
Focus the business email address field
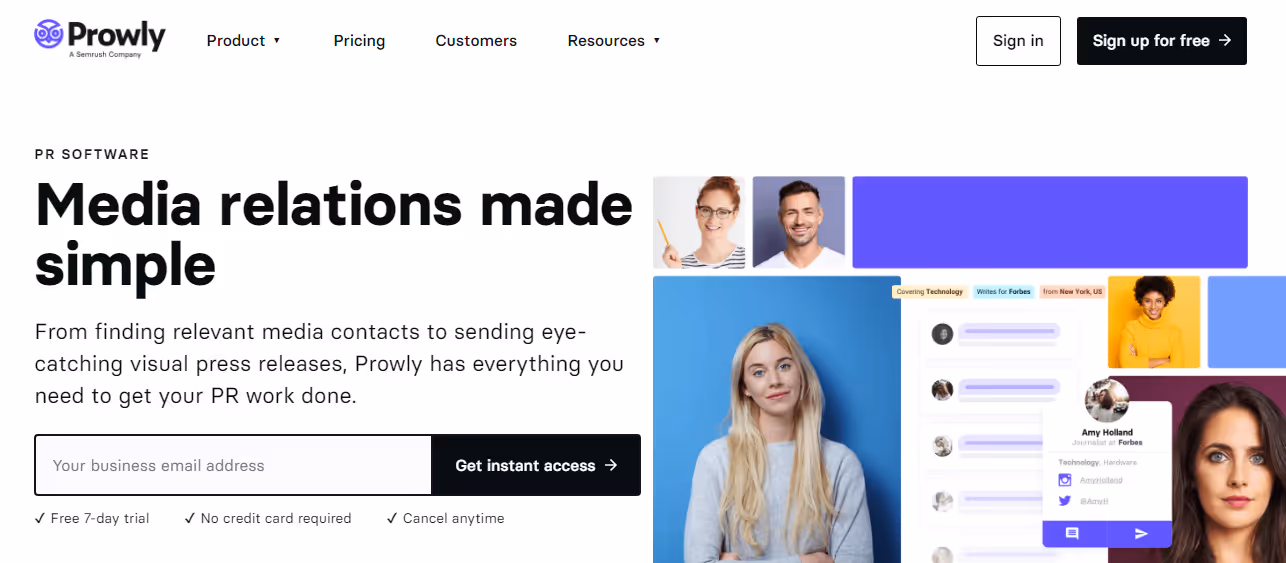tap(233, 465)
